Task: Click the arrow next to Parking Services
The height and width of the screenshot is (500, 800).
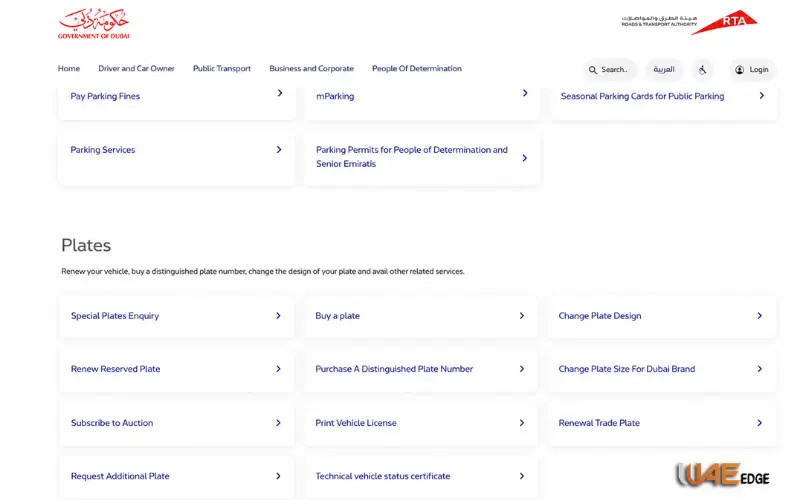Action: tap(279, 149)
